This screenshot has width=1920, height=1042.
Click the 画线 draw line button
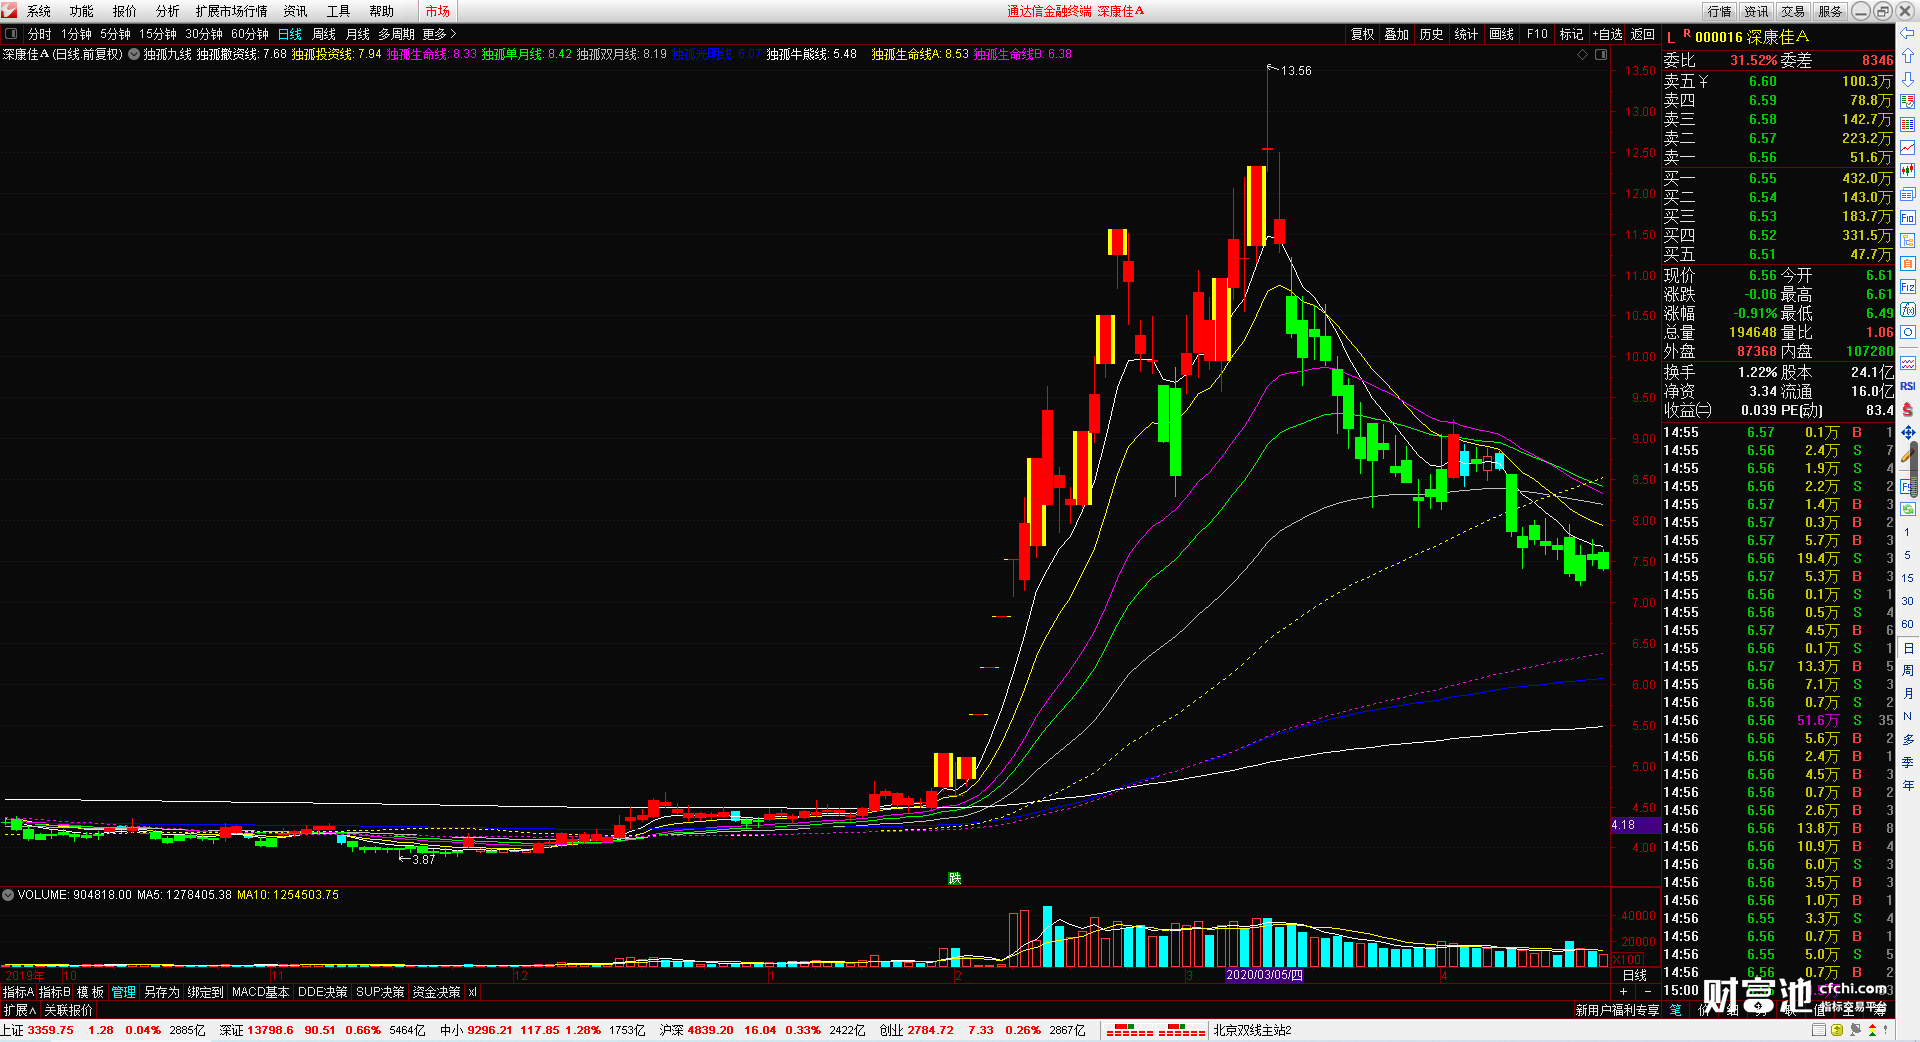[x=1501, y=34]
